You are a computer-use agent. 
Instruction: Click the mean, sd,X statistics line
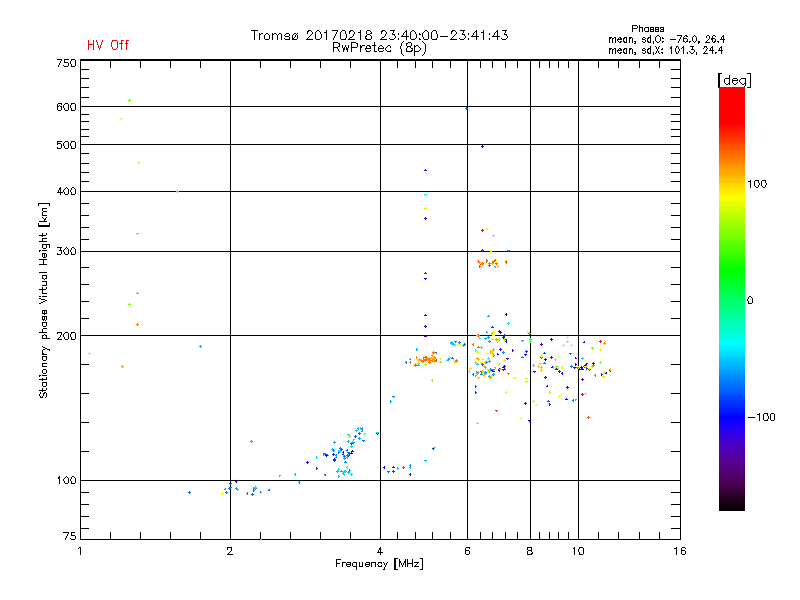(666, 50)
